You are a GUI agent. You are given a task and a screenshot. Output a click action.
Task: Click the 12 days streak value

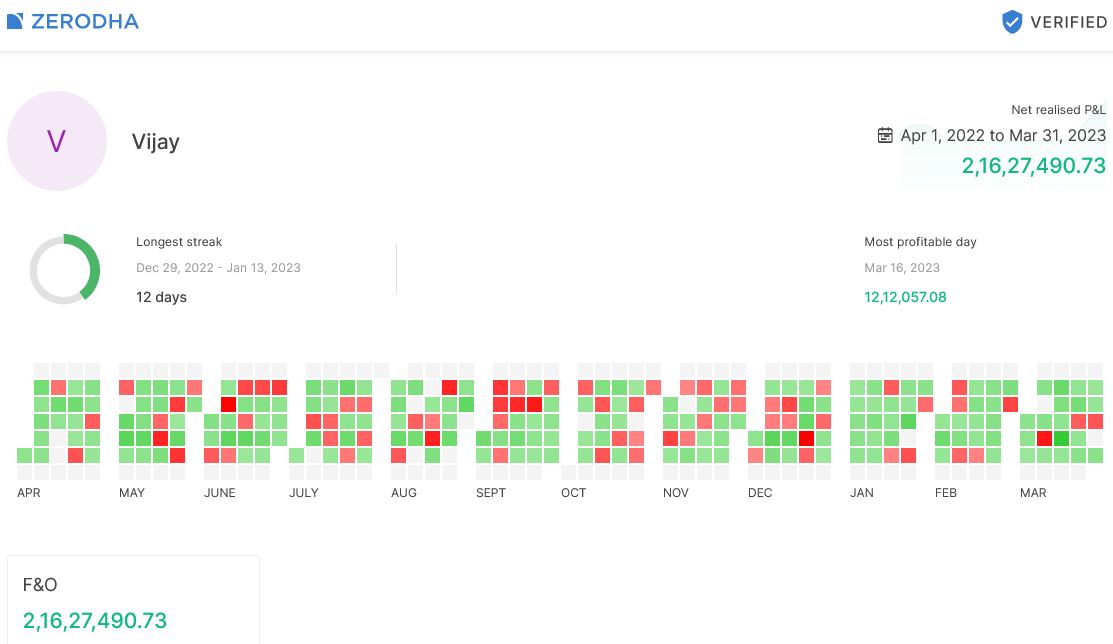161,297
